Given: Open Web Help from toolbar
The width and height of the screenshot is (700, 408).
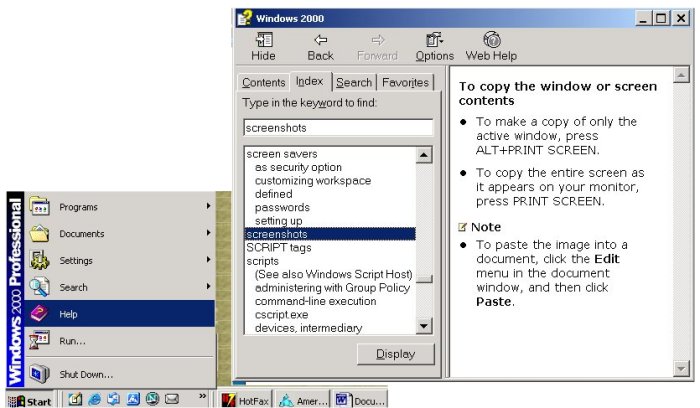Looking at the screenshot, I should pyautogui.click(x=491, y=46).
